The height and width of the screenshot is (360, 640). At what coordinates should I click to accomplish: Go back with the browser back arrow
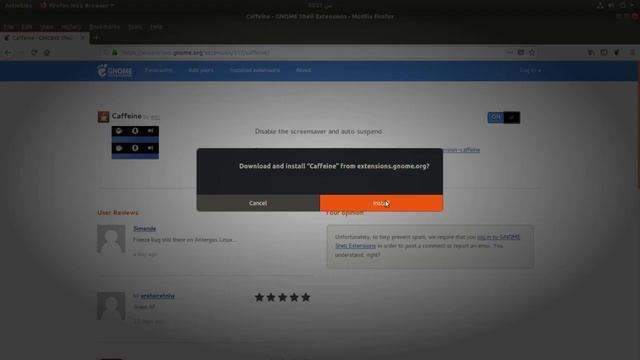pos(8,52)
